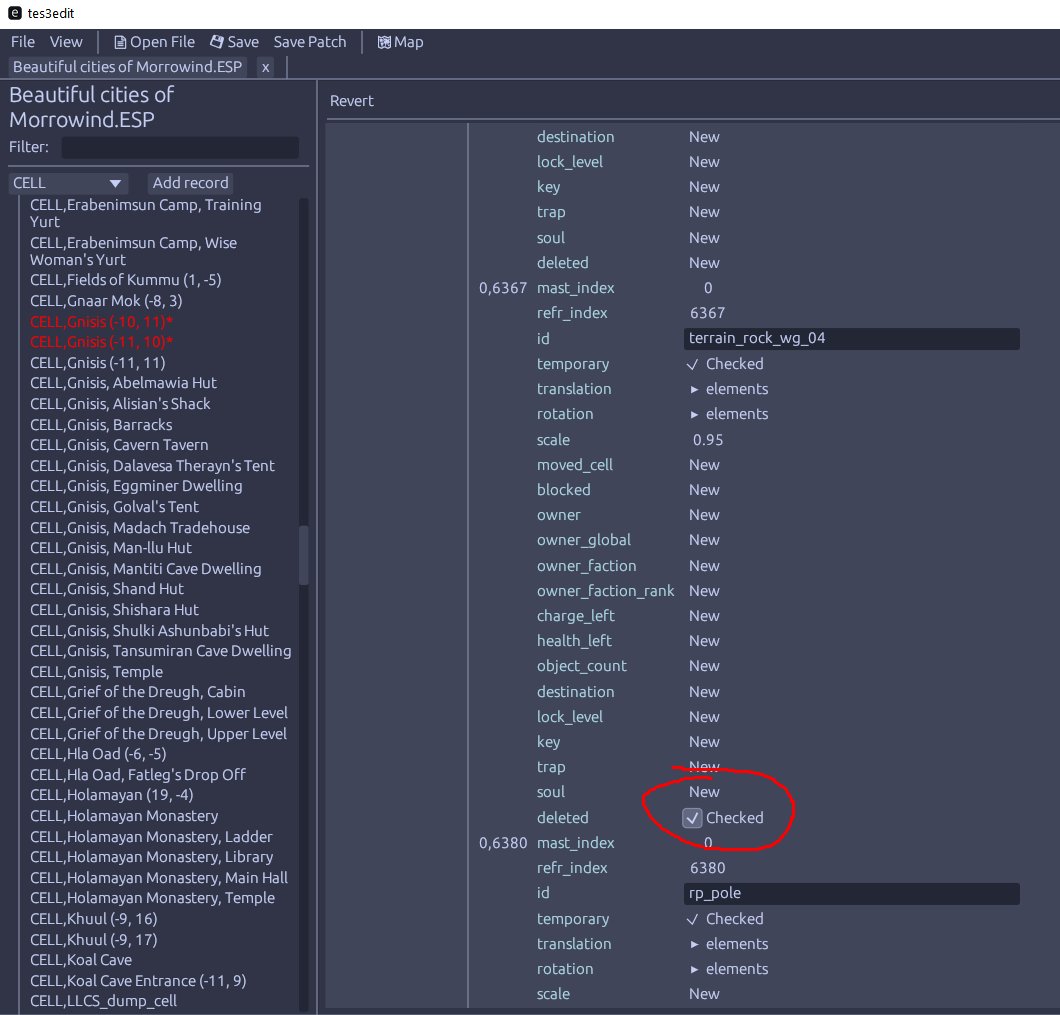This screenshot has width=1060, height=1015.
Task: Click refr_index value 6367
Action: tap(707, 313)
